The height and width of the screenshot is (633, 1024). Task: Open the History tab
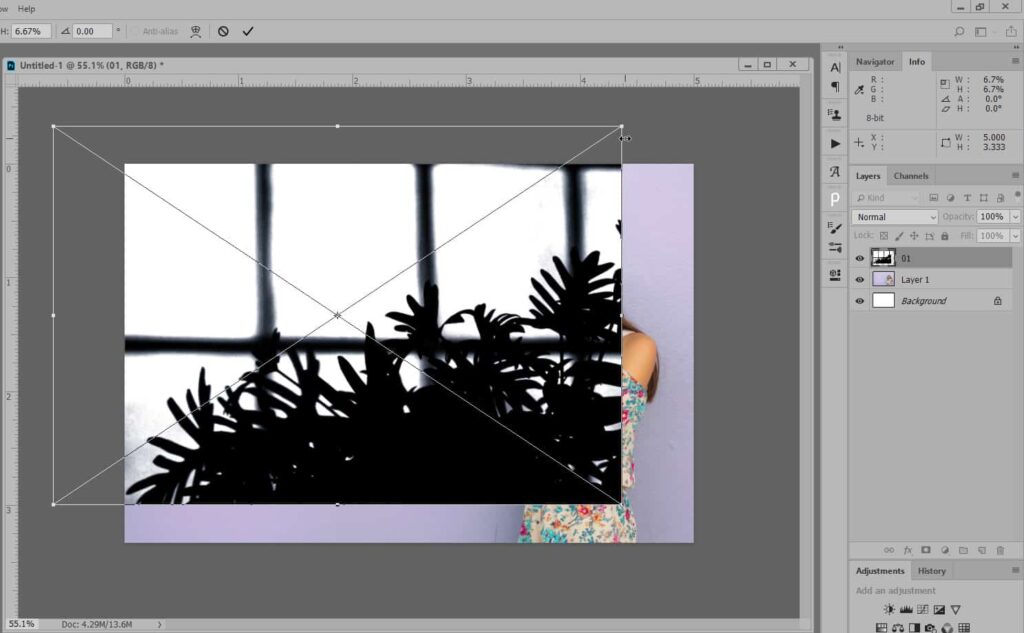(x=931, y=571)
